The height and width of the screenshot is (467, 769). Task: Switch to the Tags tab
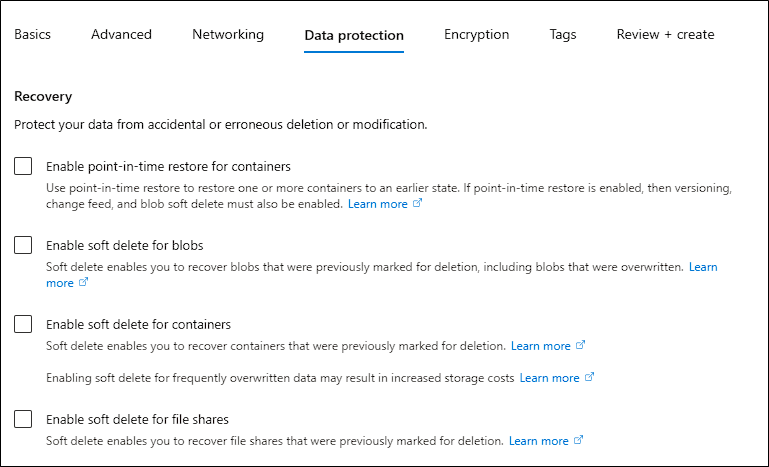pos(563,34)
